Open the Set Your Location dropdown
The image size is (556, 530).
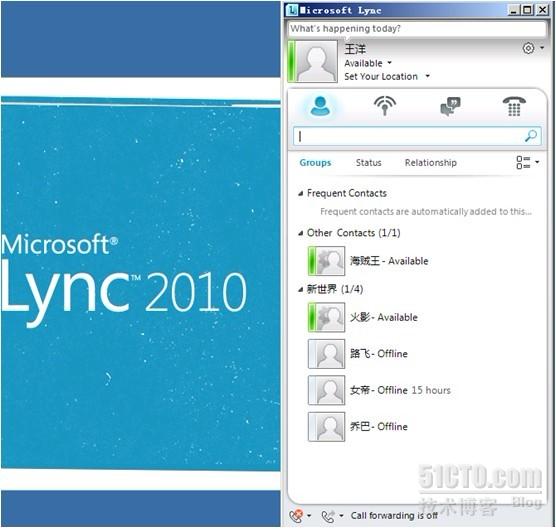(387, 77)
